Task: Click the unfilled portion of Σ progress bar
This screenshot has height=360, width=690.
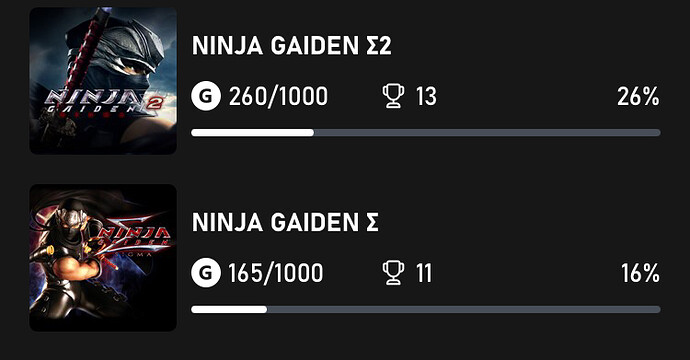Action: (x=463, y=309)
